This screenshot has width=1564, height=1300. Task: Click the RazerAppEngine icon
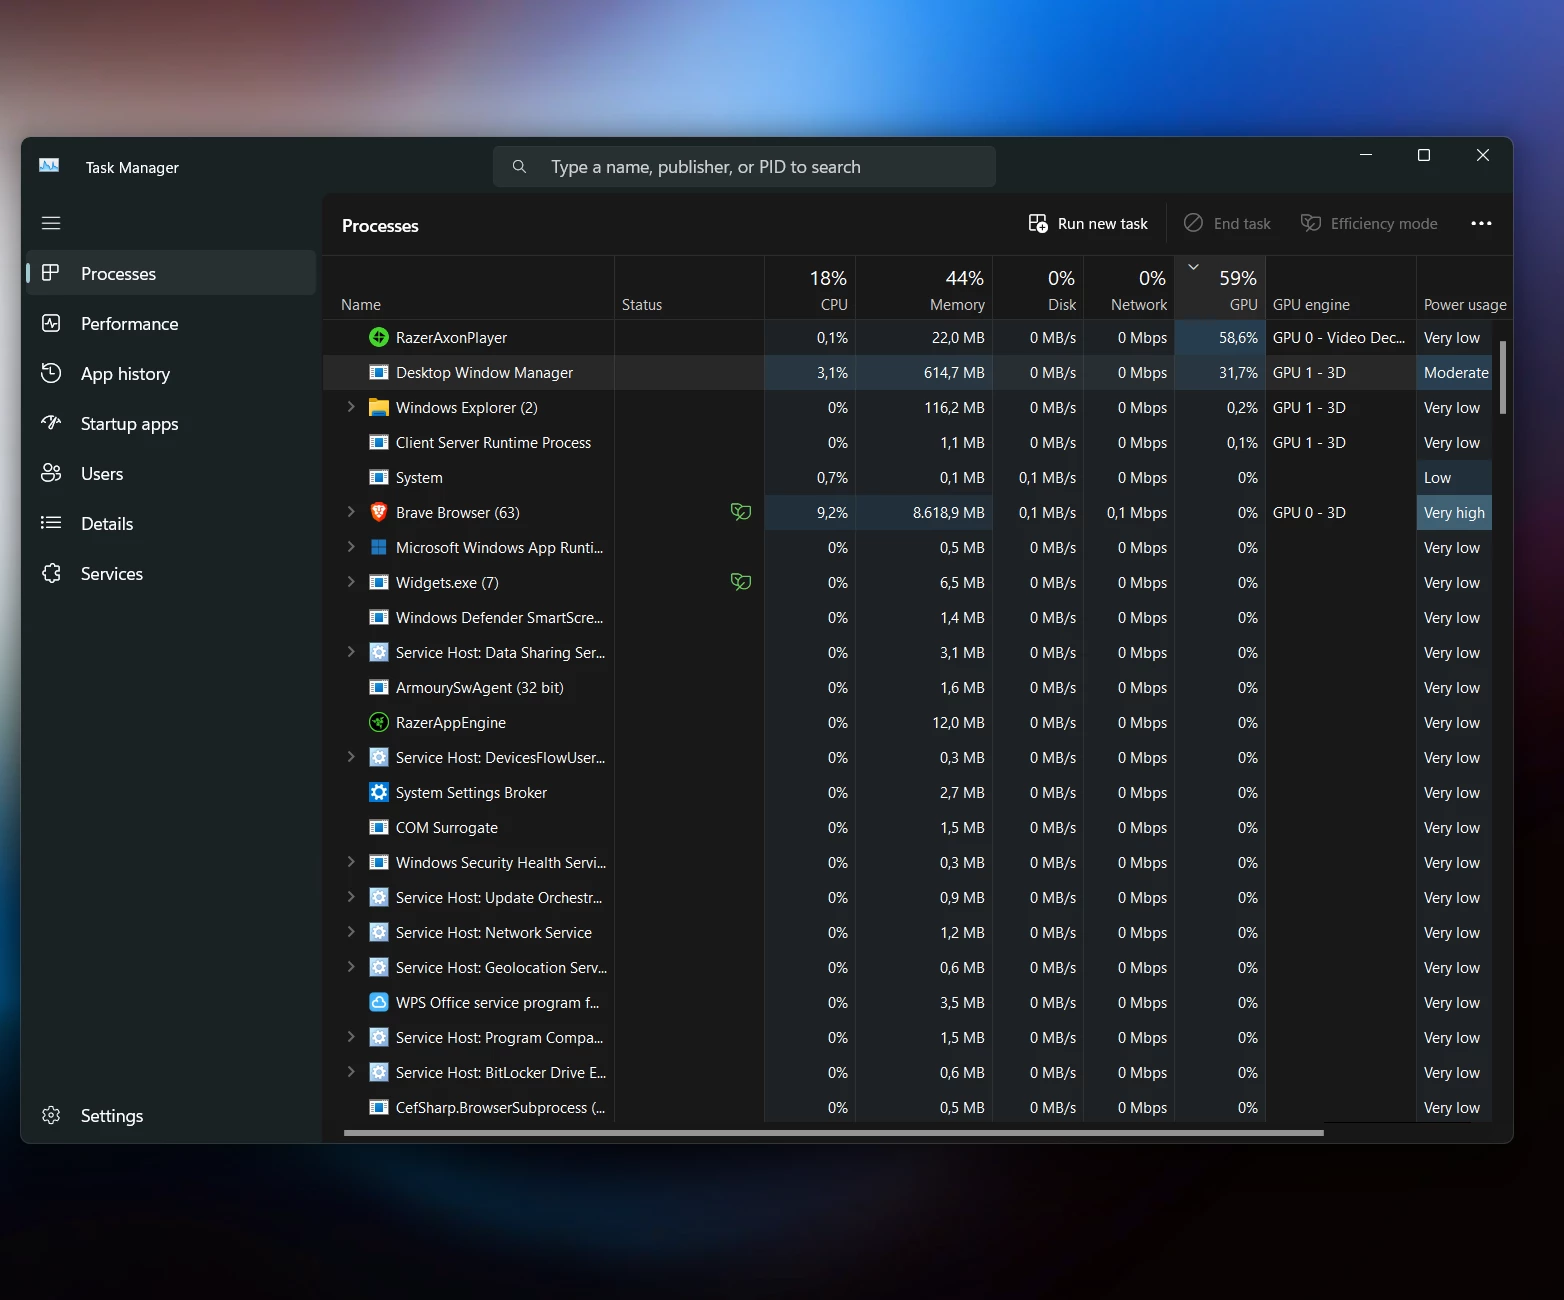(379, 723)
